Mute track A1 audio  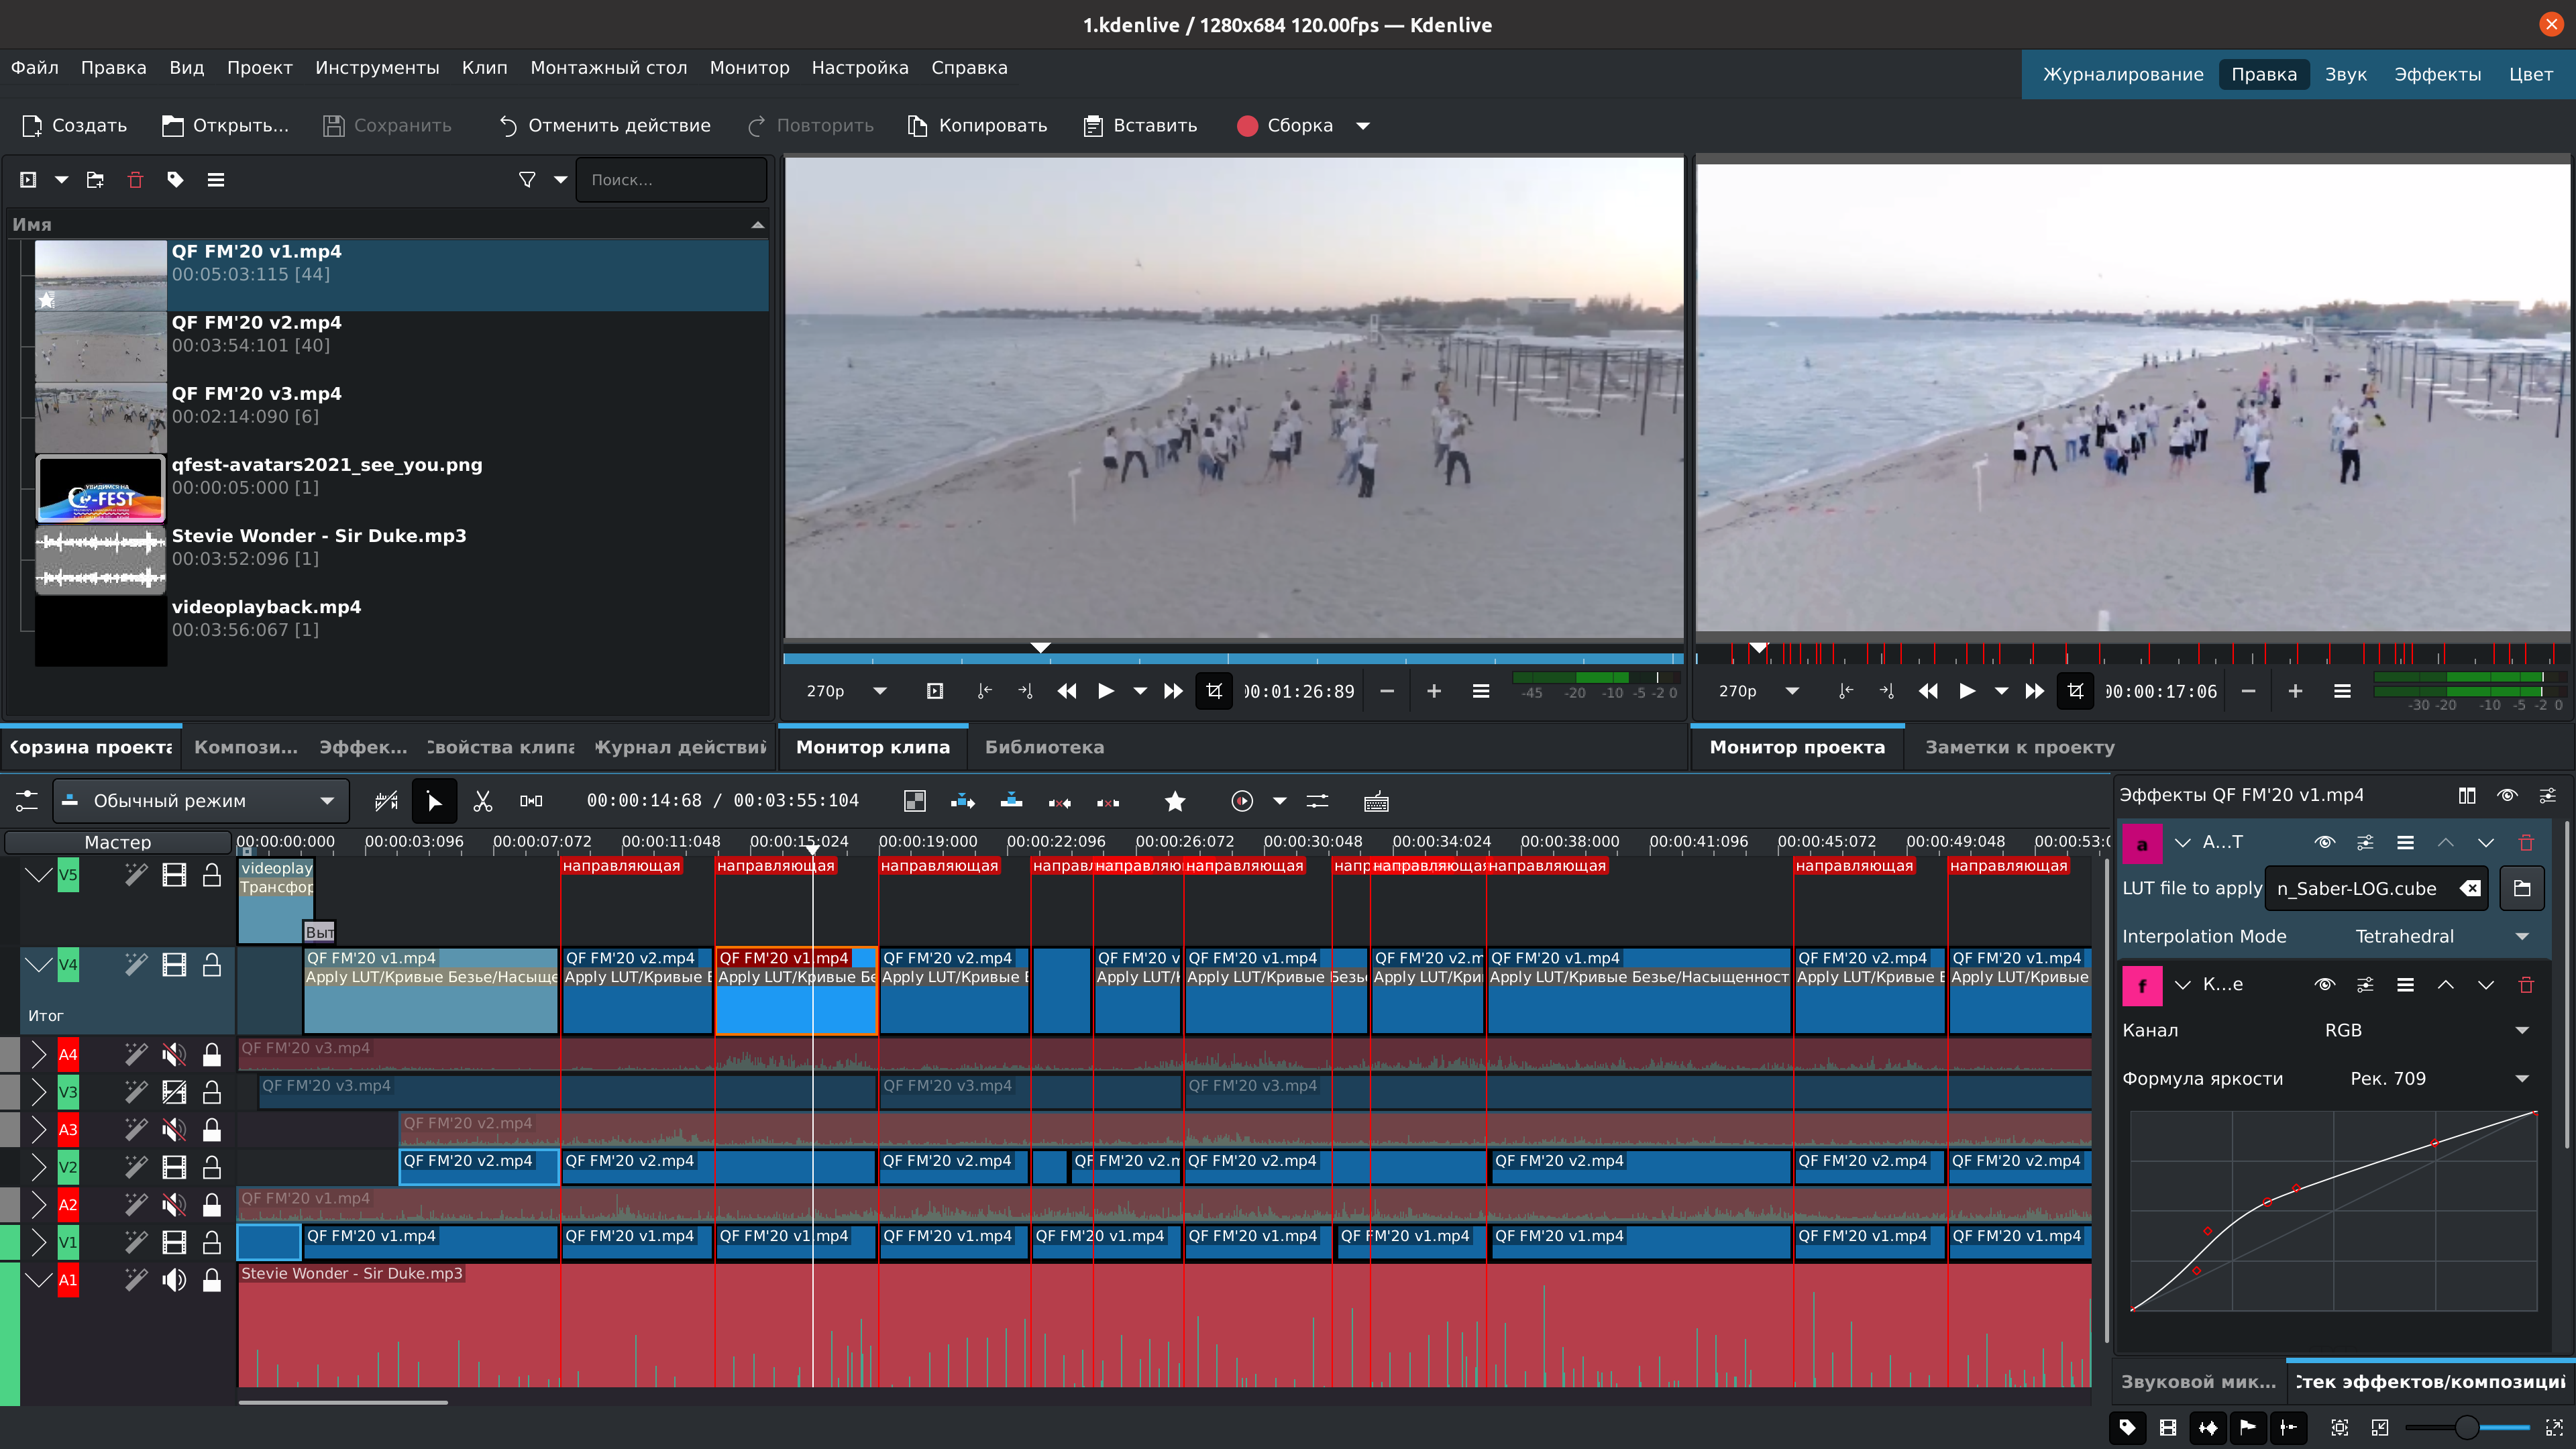tap(174, 1280)
